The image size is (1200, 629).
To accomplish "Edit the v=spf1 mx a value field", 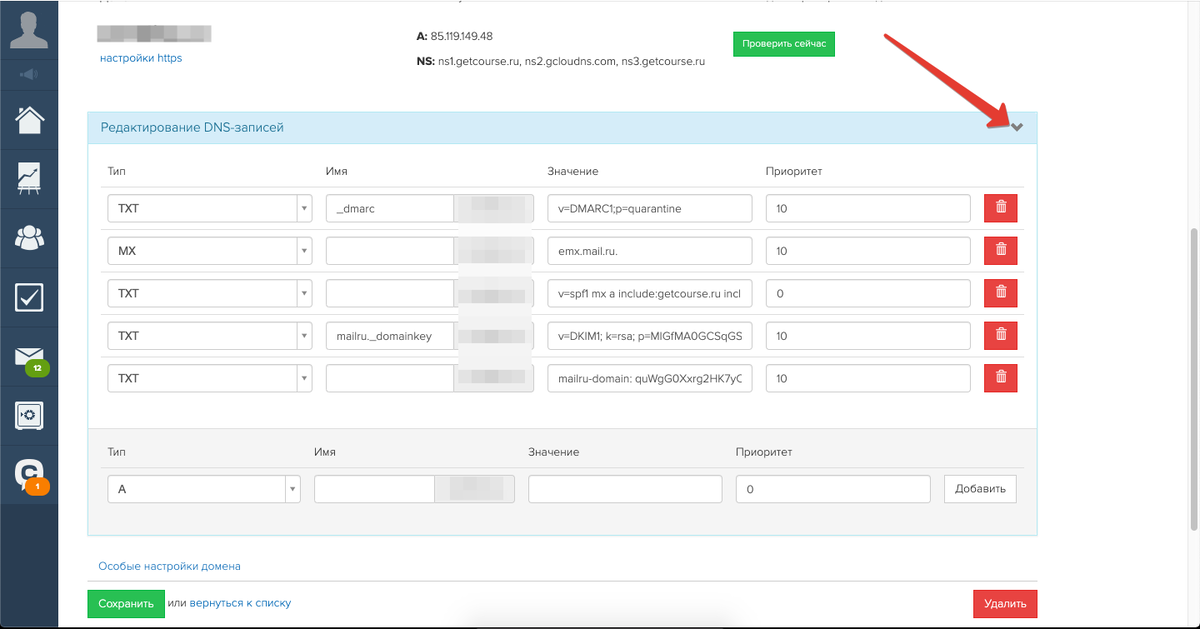I will point(649,293).
